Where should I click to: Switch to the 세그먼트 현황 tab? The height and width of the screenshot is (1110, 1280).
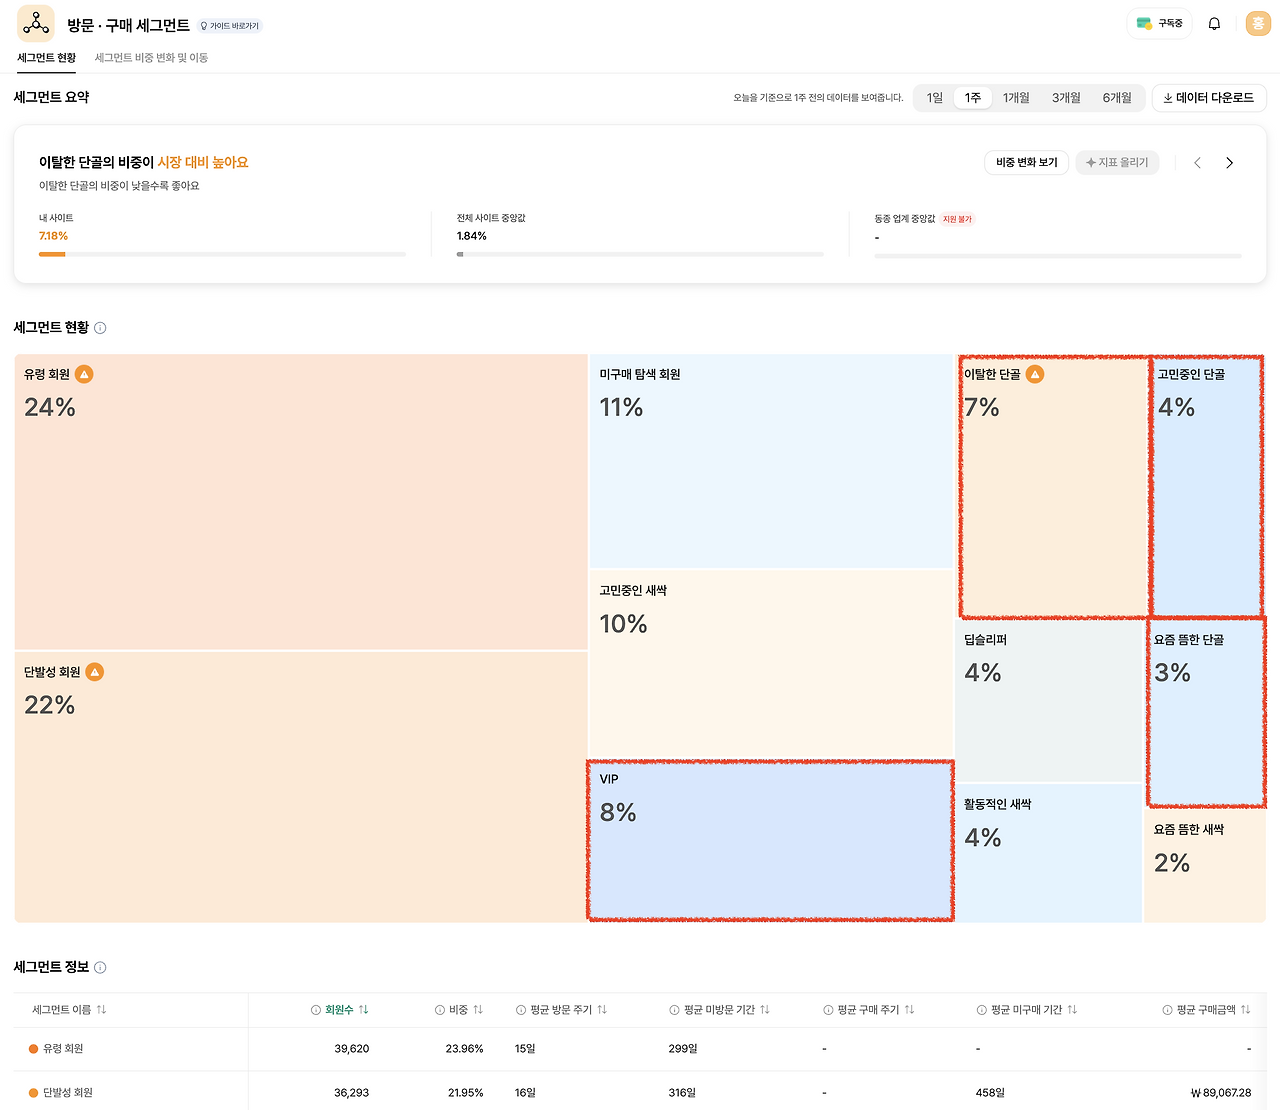(x=47, y=58)
